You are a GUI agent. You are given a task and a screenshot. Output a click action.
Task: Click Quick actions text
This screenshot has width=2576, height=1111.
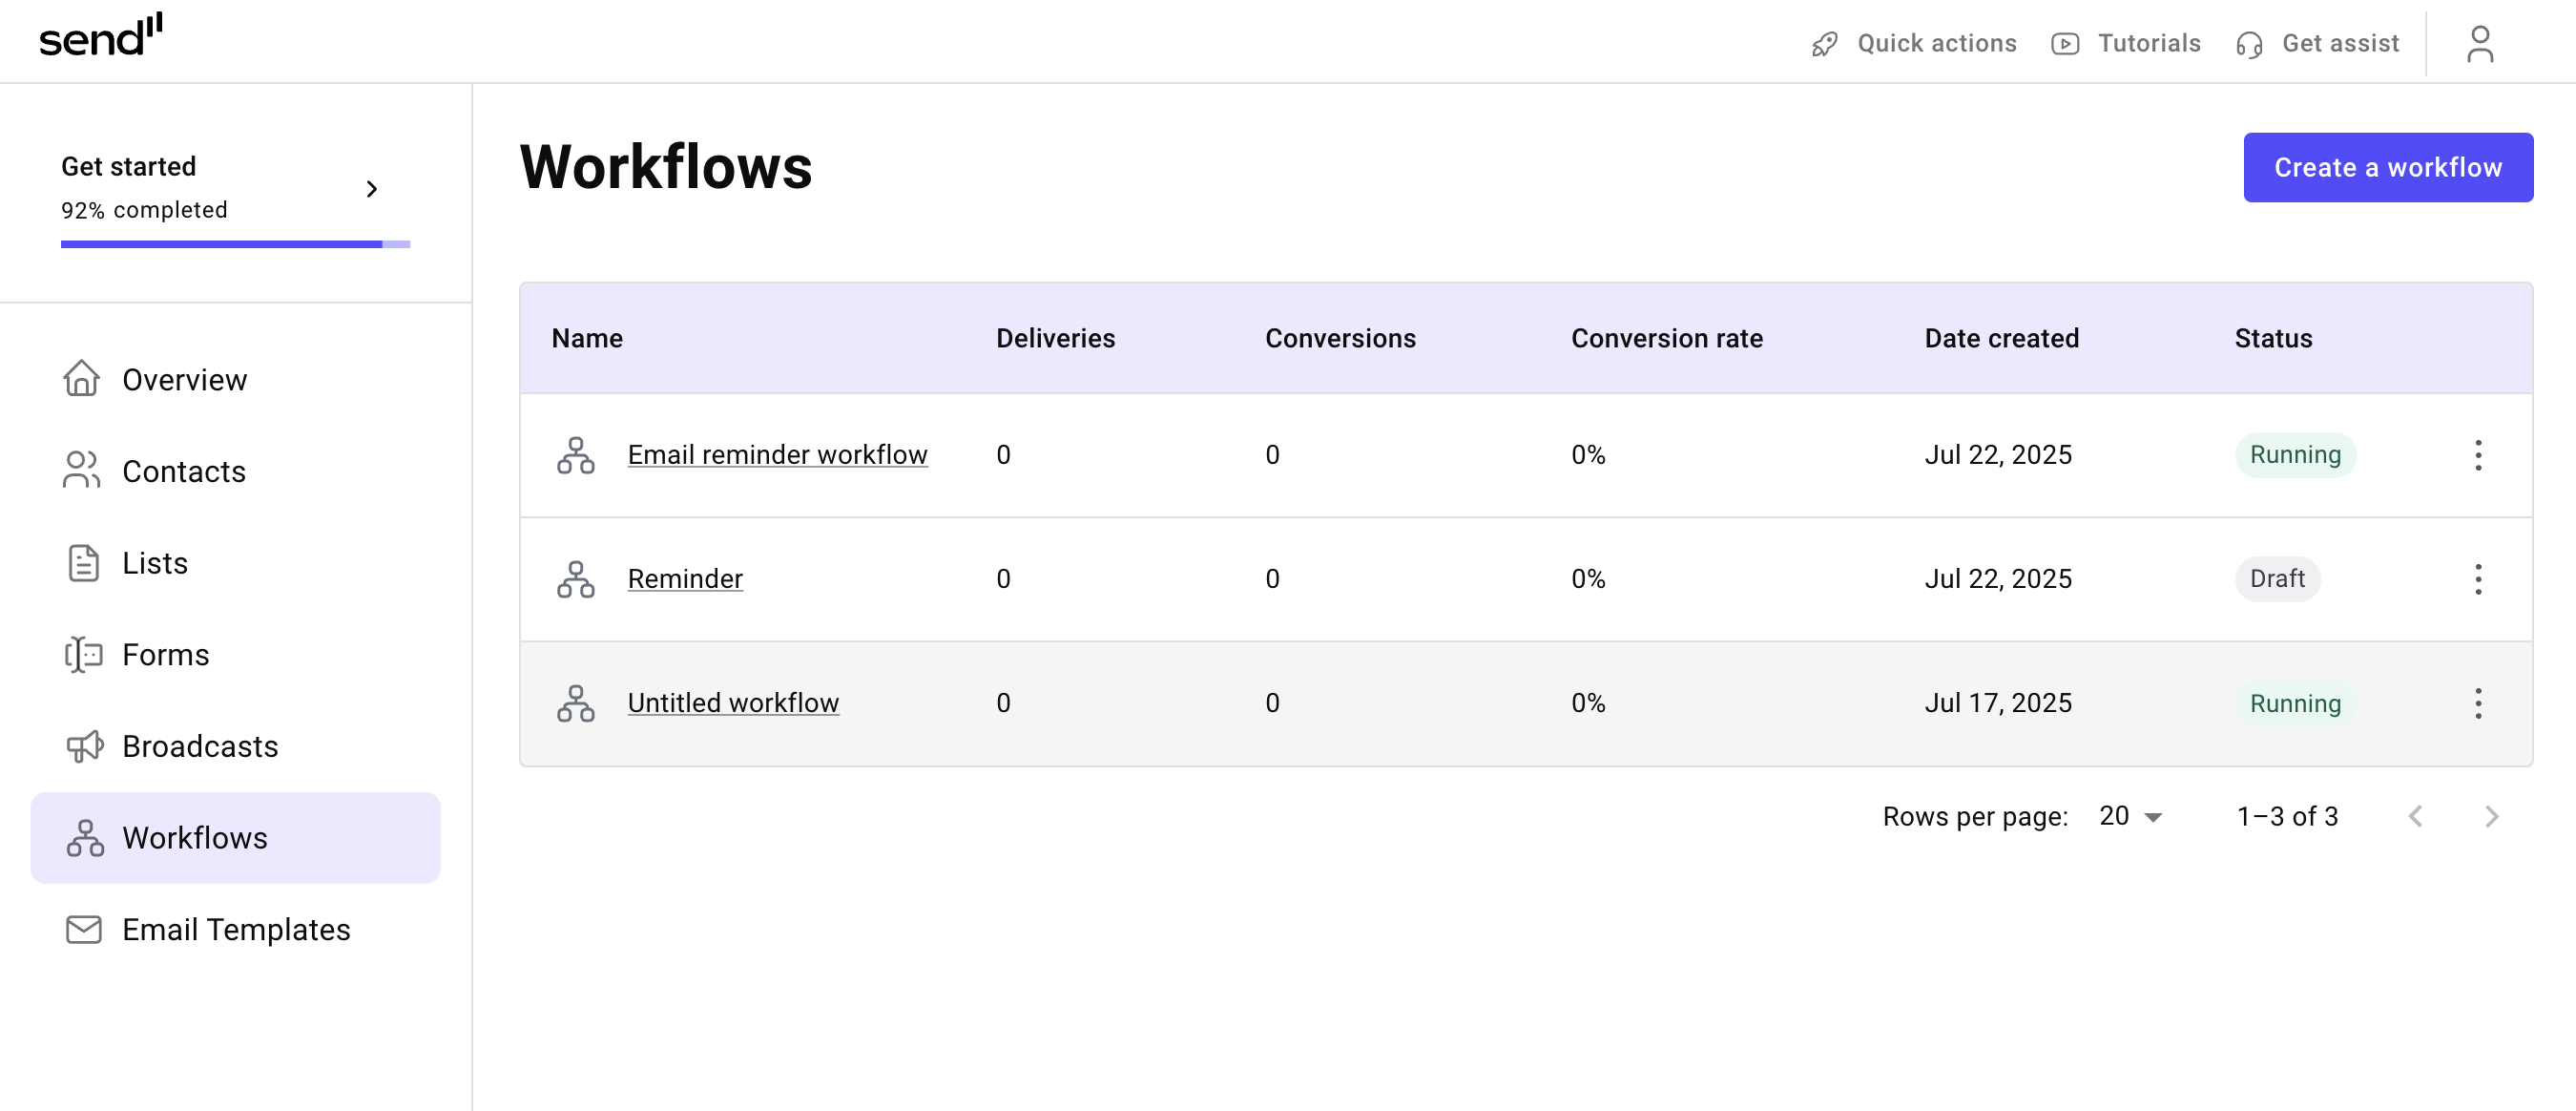pos(1937,44)
